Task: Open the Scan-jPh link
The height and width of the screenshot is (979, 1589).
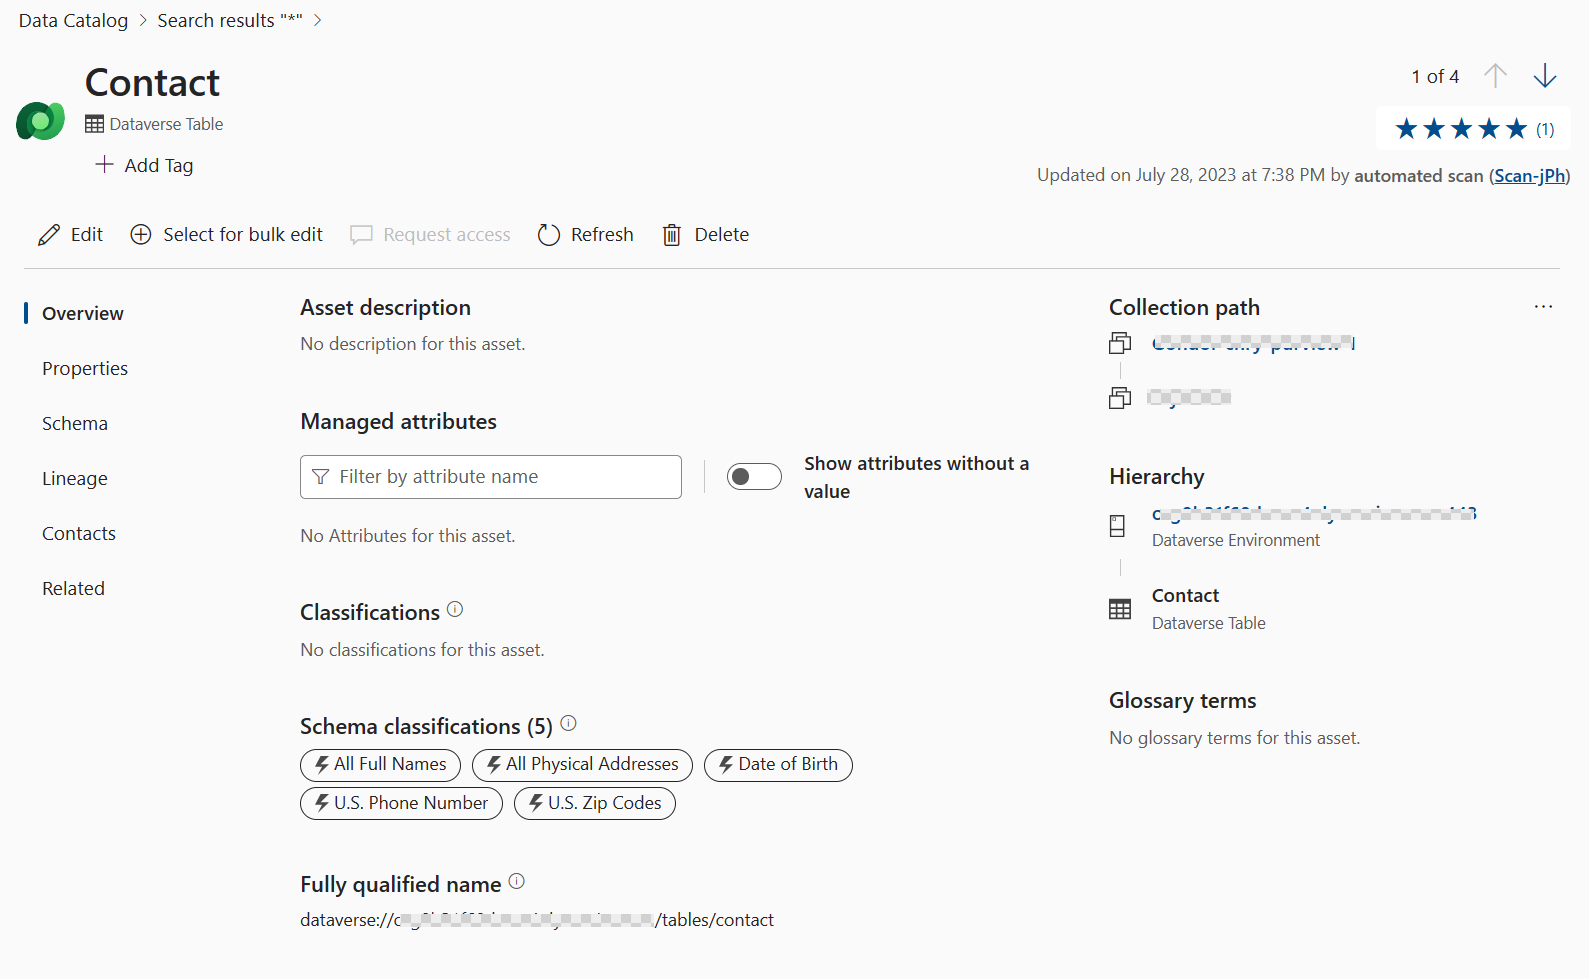Action: click(1529, 175)
